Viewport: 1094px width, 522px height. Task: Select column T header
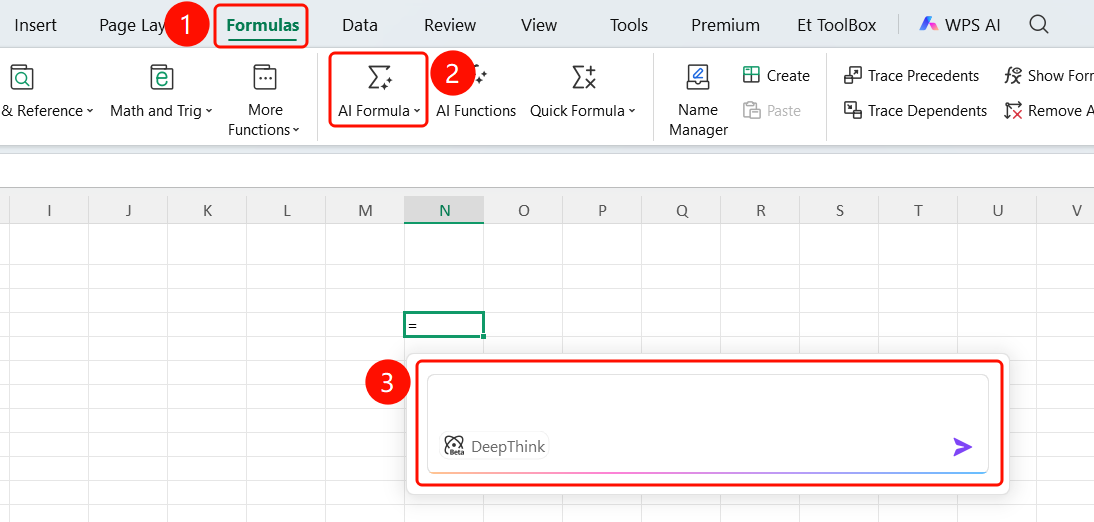tap(918, 210)
